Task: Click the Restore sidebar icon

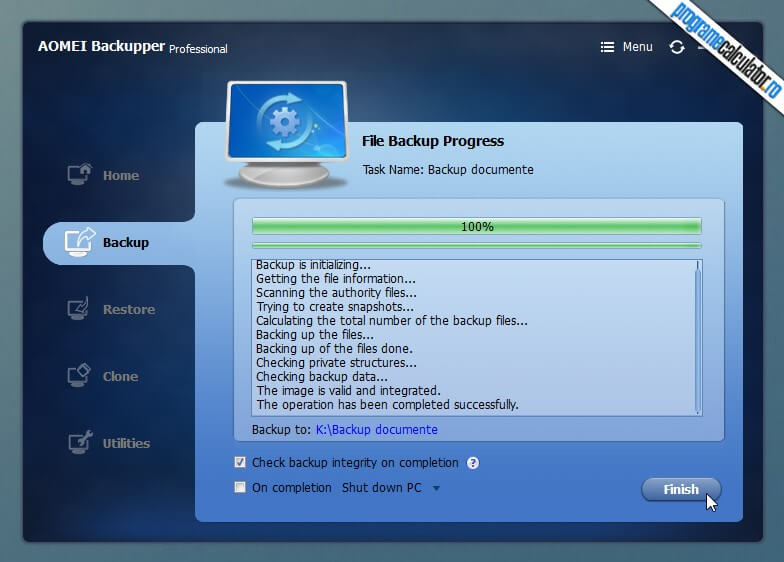Action: (78, 308)
